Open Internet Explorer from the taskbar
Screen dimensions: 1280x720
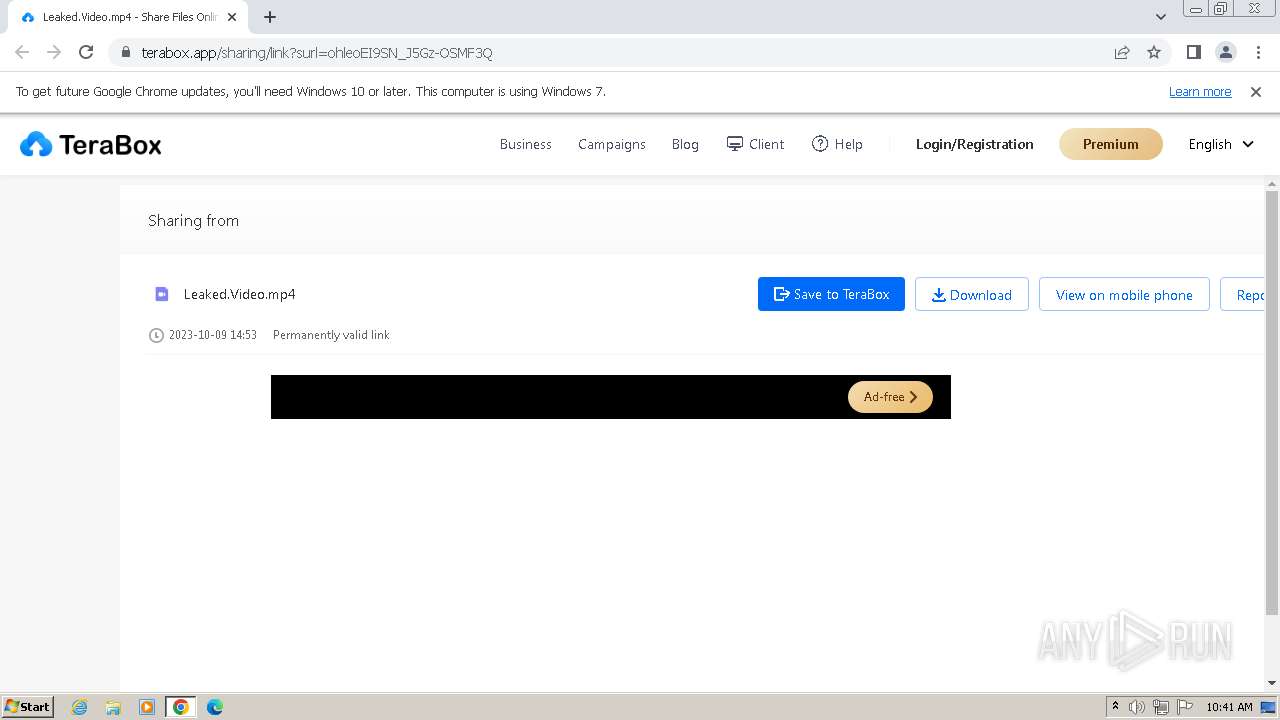tap(80, 707)
